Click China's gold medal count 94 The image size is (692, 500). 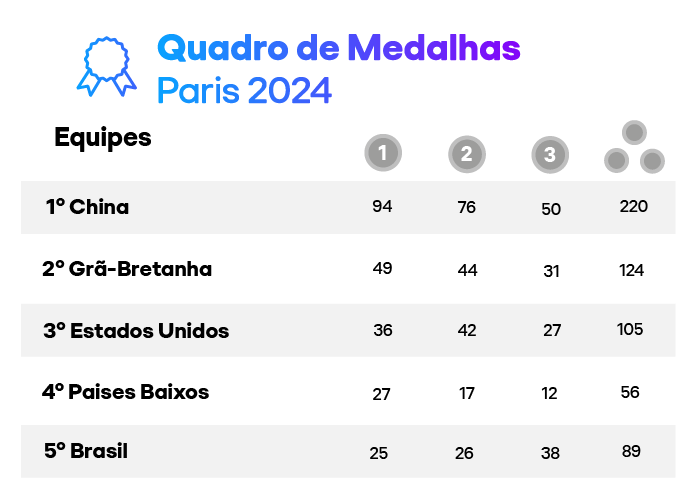coord(382,207)
